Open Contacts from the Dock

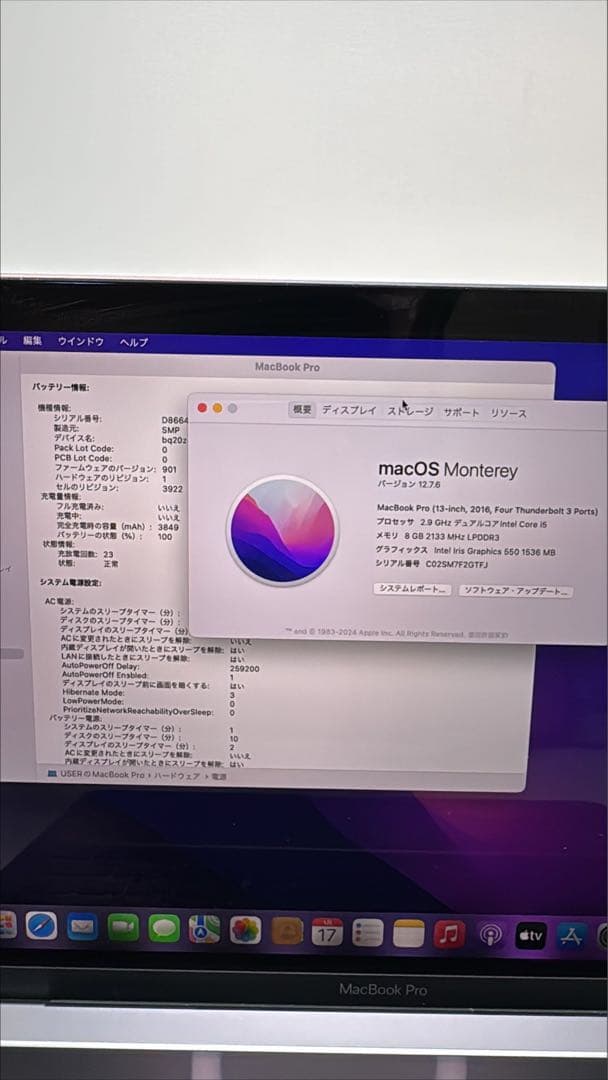click(x=286, y=931)
